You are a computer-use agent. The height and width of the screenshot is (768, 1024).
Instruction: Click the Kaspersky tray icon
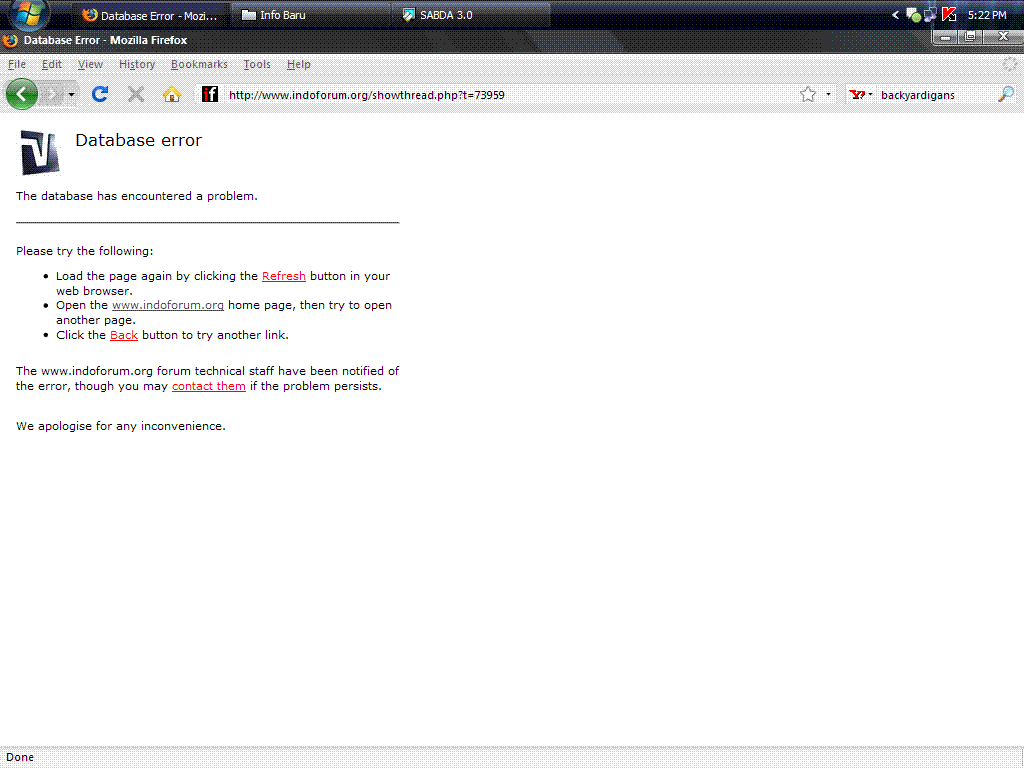(949, 14)
